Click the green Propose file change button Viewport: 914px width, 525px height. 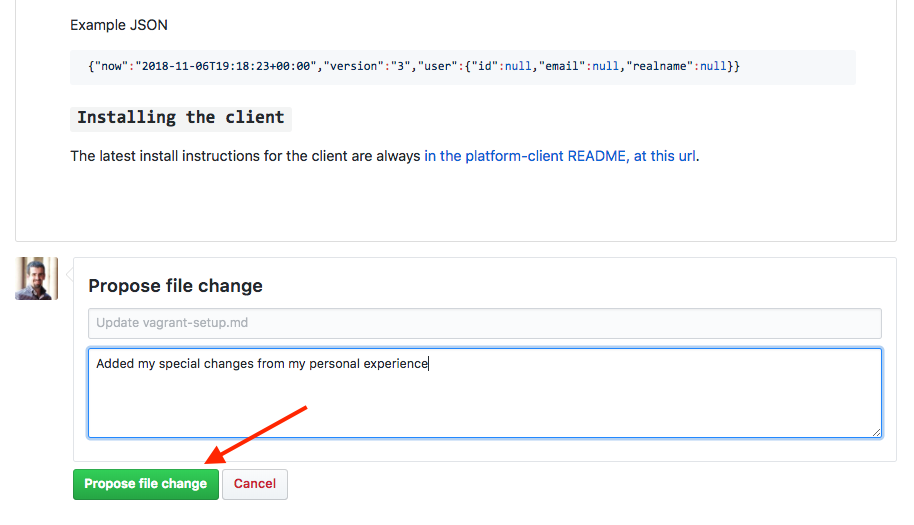point(145,484)
